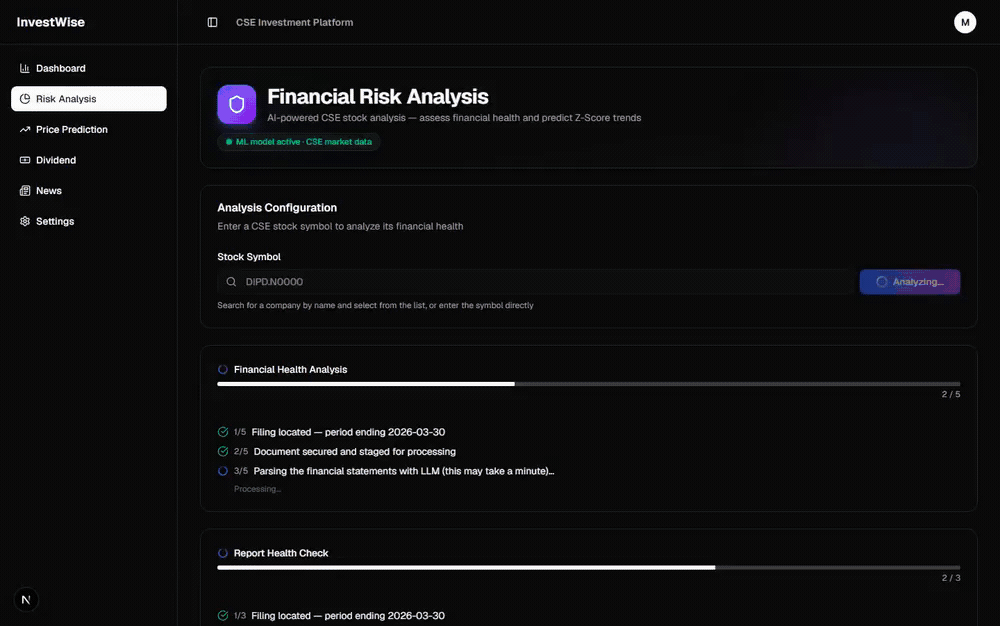Click the ML model active status badge
Screen dimensions: 1000x626
(298, 142)
